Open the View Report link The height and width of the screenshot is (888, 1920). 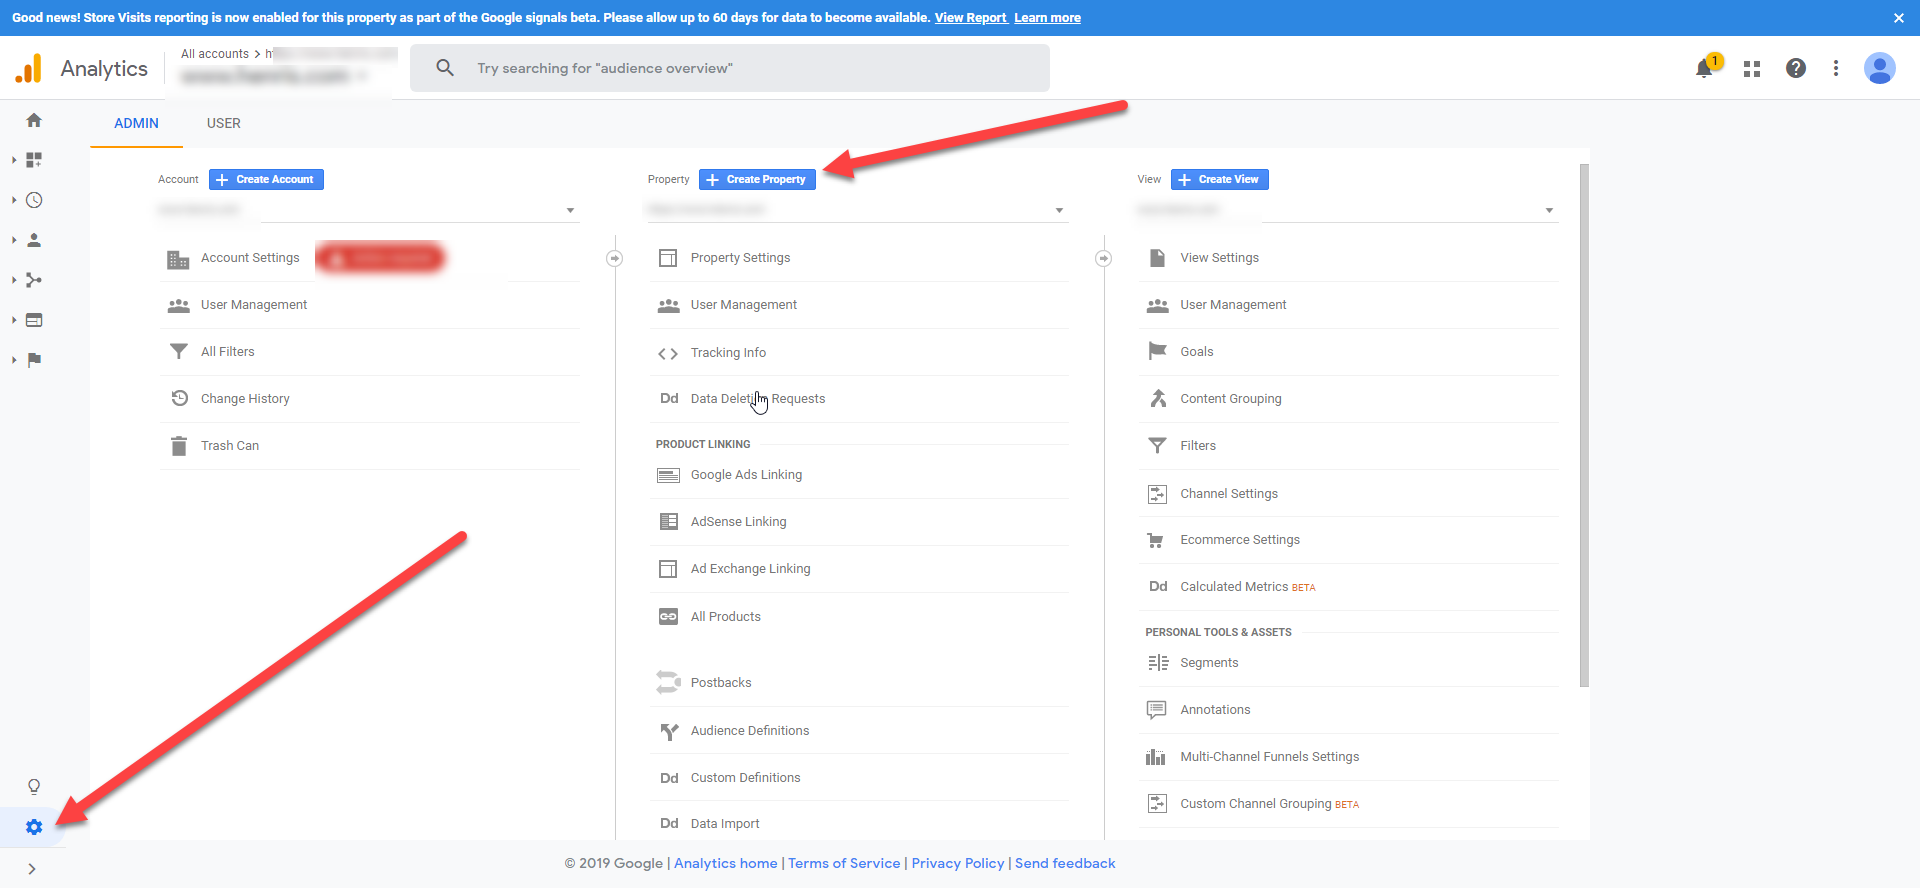(x=971, y=18)
